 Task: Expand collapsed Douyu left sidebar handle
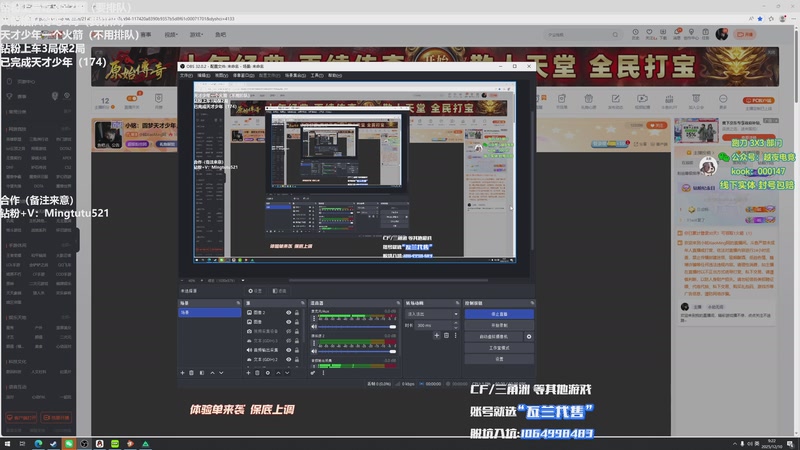coord(78,239)
